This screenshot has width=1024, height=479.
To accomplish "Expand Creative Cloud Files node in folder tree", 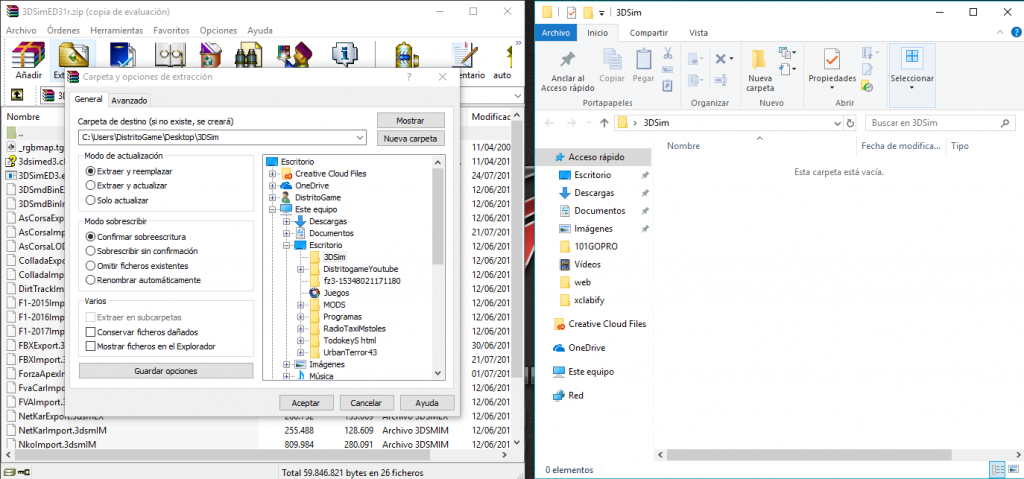I will (x=272, y=174).
